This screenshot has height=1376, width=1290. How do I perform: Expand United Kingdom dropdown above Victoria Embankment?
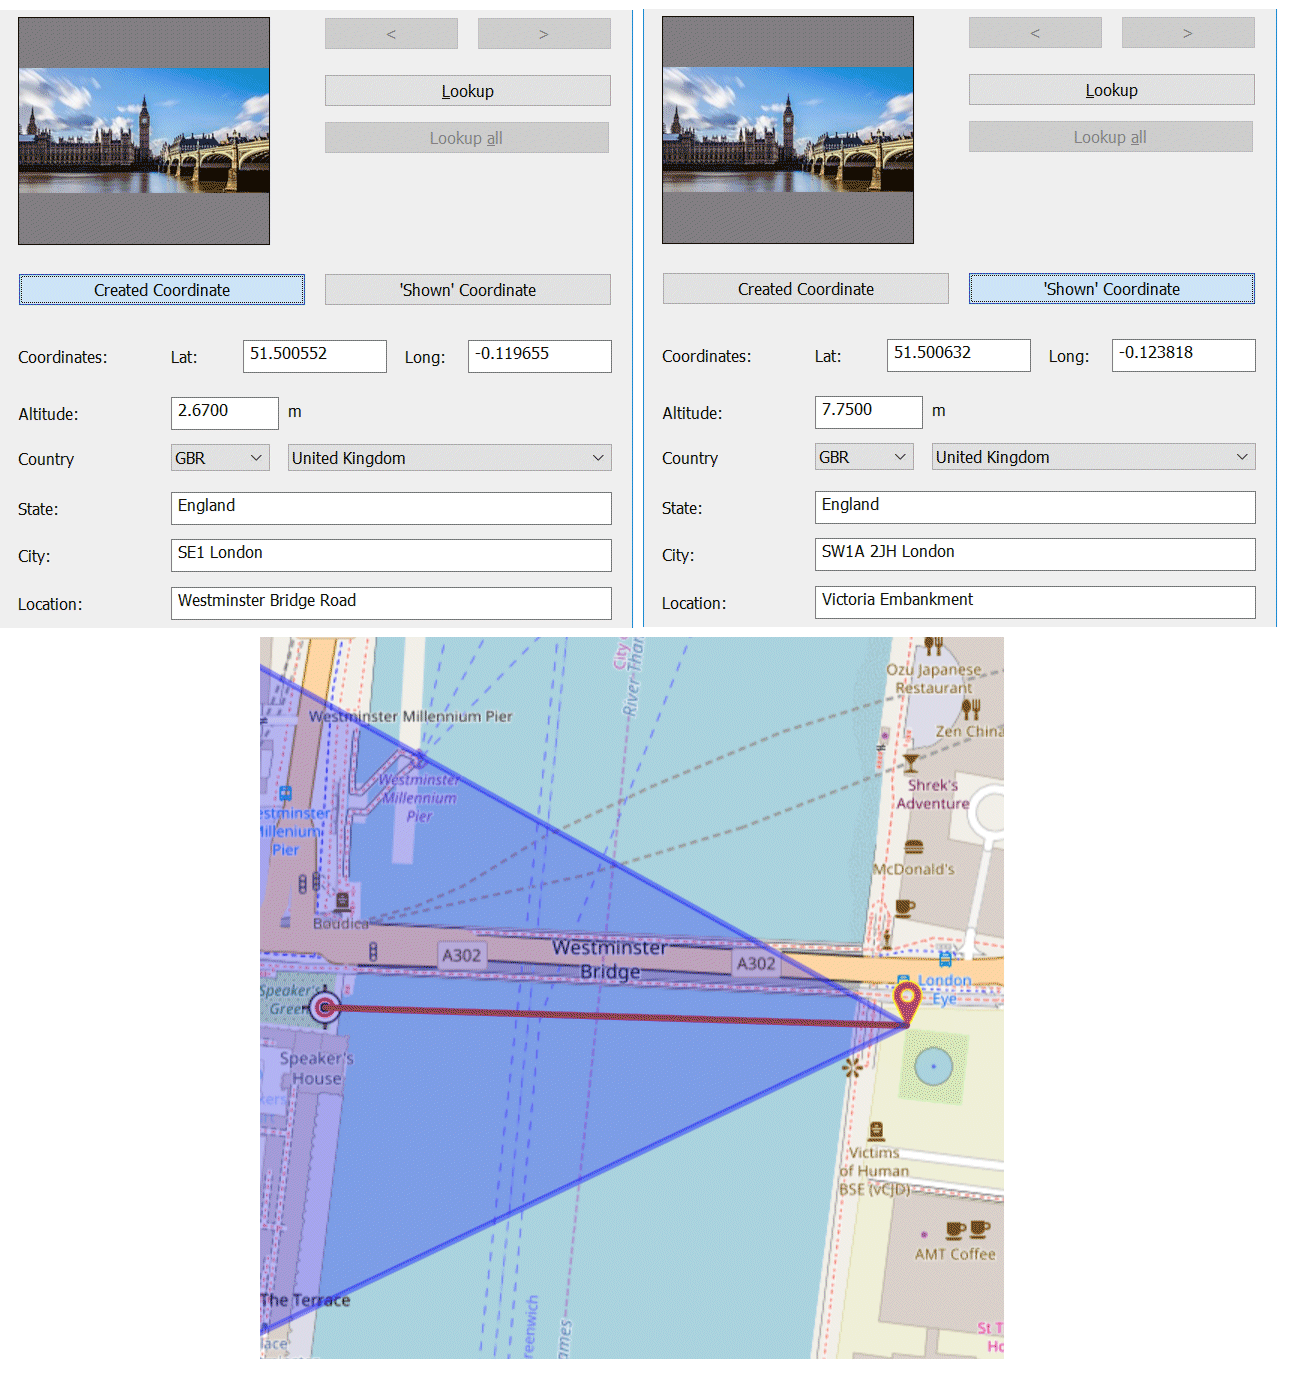click(1093, 457)
